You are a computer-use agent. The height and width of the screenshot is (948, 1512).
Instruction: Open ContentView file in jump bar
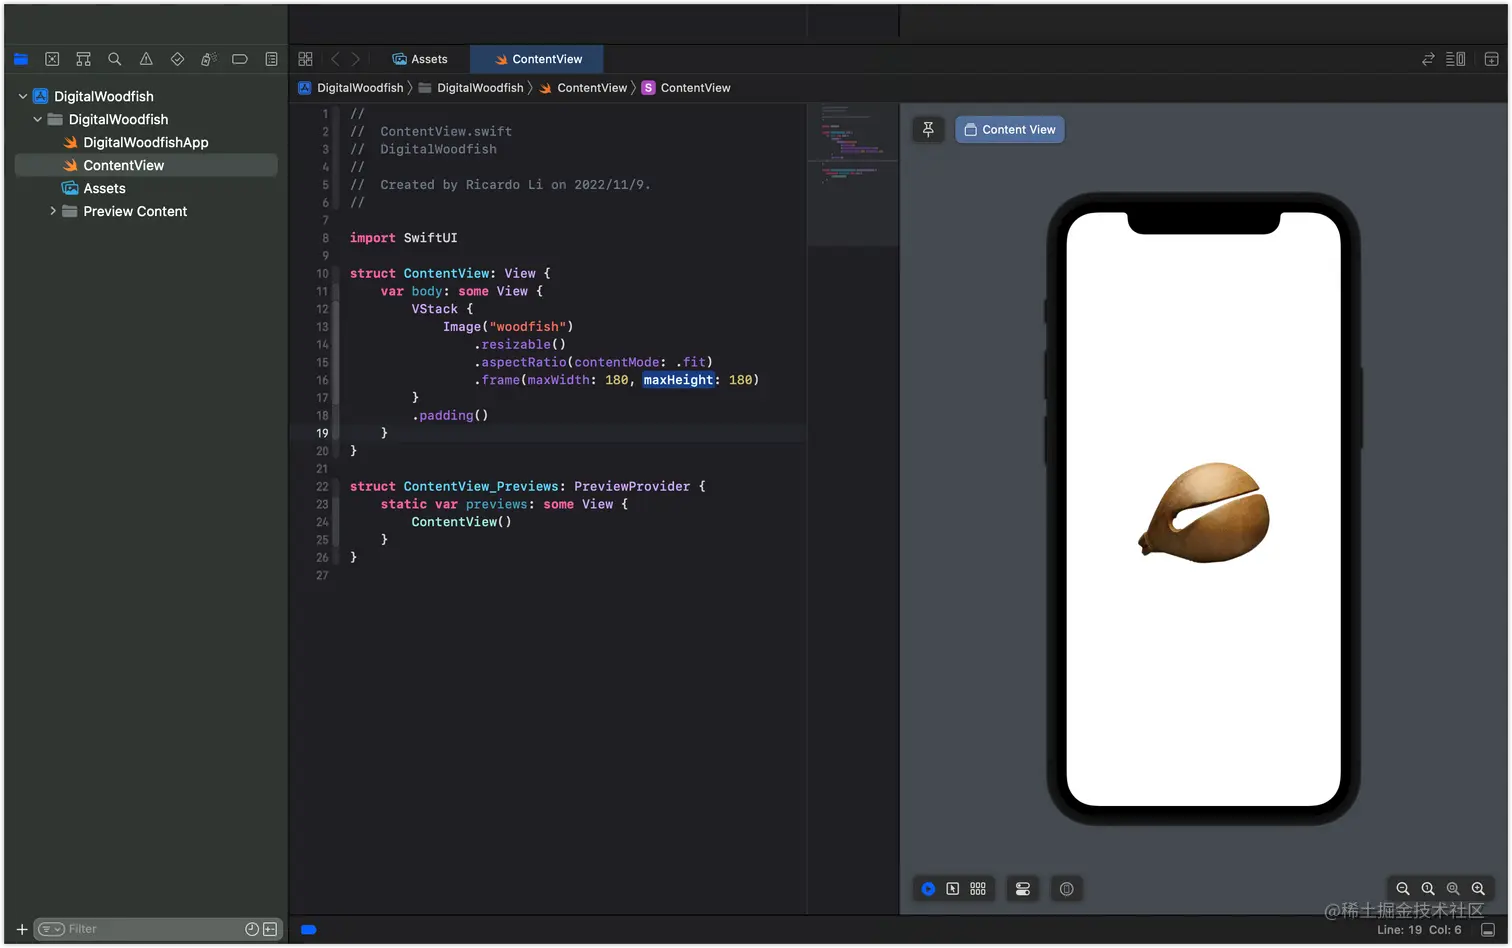(x=583, y=88)
